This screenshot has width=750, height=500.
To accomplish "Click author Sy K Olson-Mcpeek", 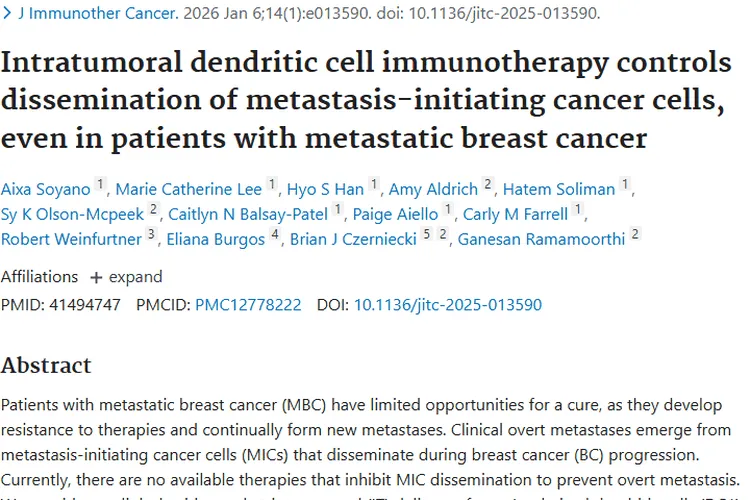I will point(73,213).
